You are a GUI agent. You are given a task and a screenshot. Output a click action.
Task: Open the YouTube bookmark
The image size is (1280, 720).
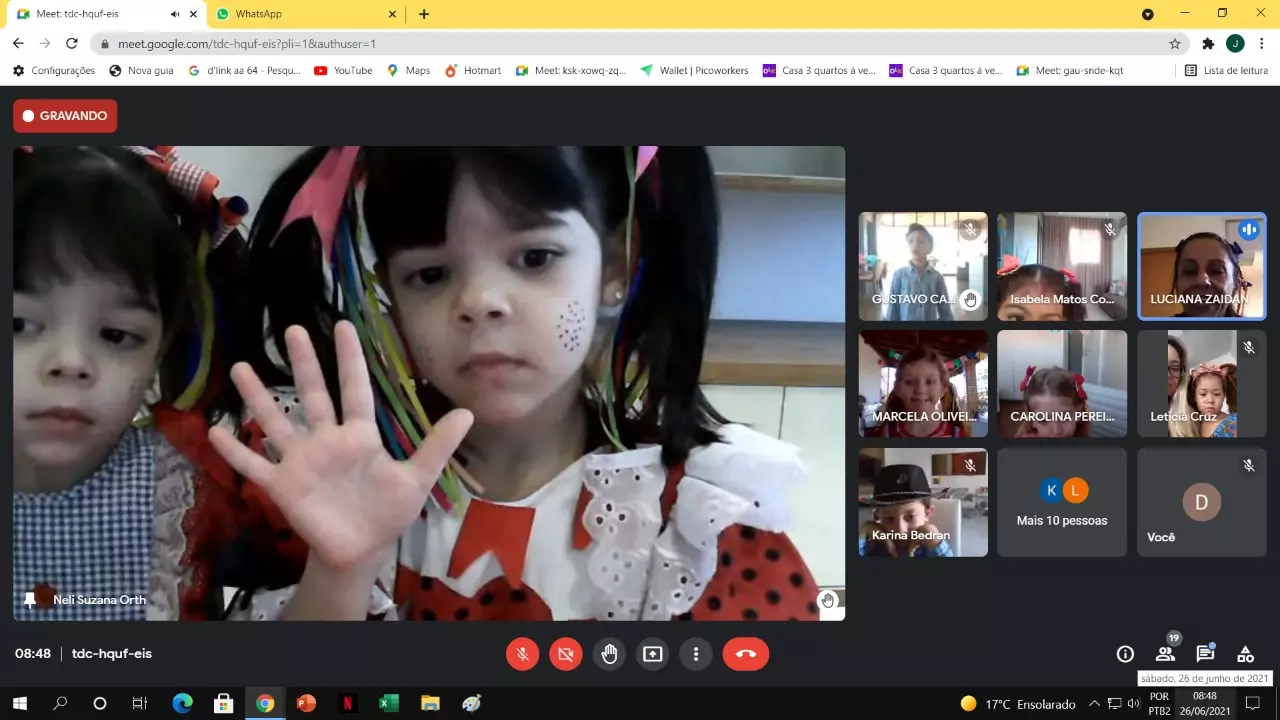pyautogui.click(x=343, y=71)
